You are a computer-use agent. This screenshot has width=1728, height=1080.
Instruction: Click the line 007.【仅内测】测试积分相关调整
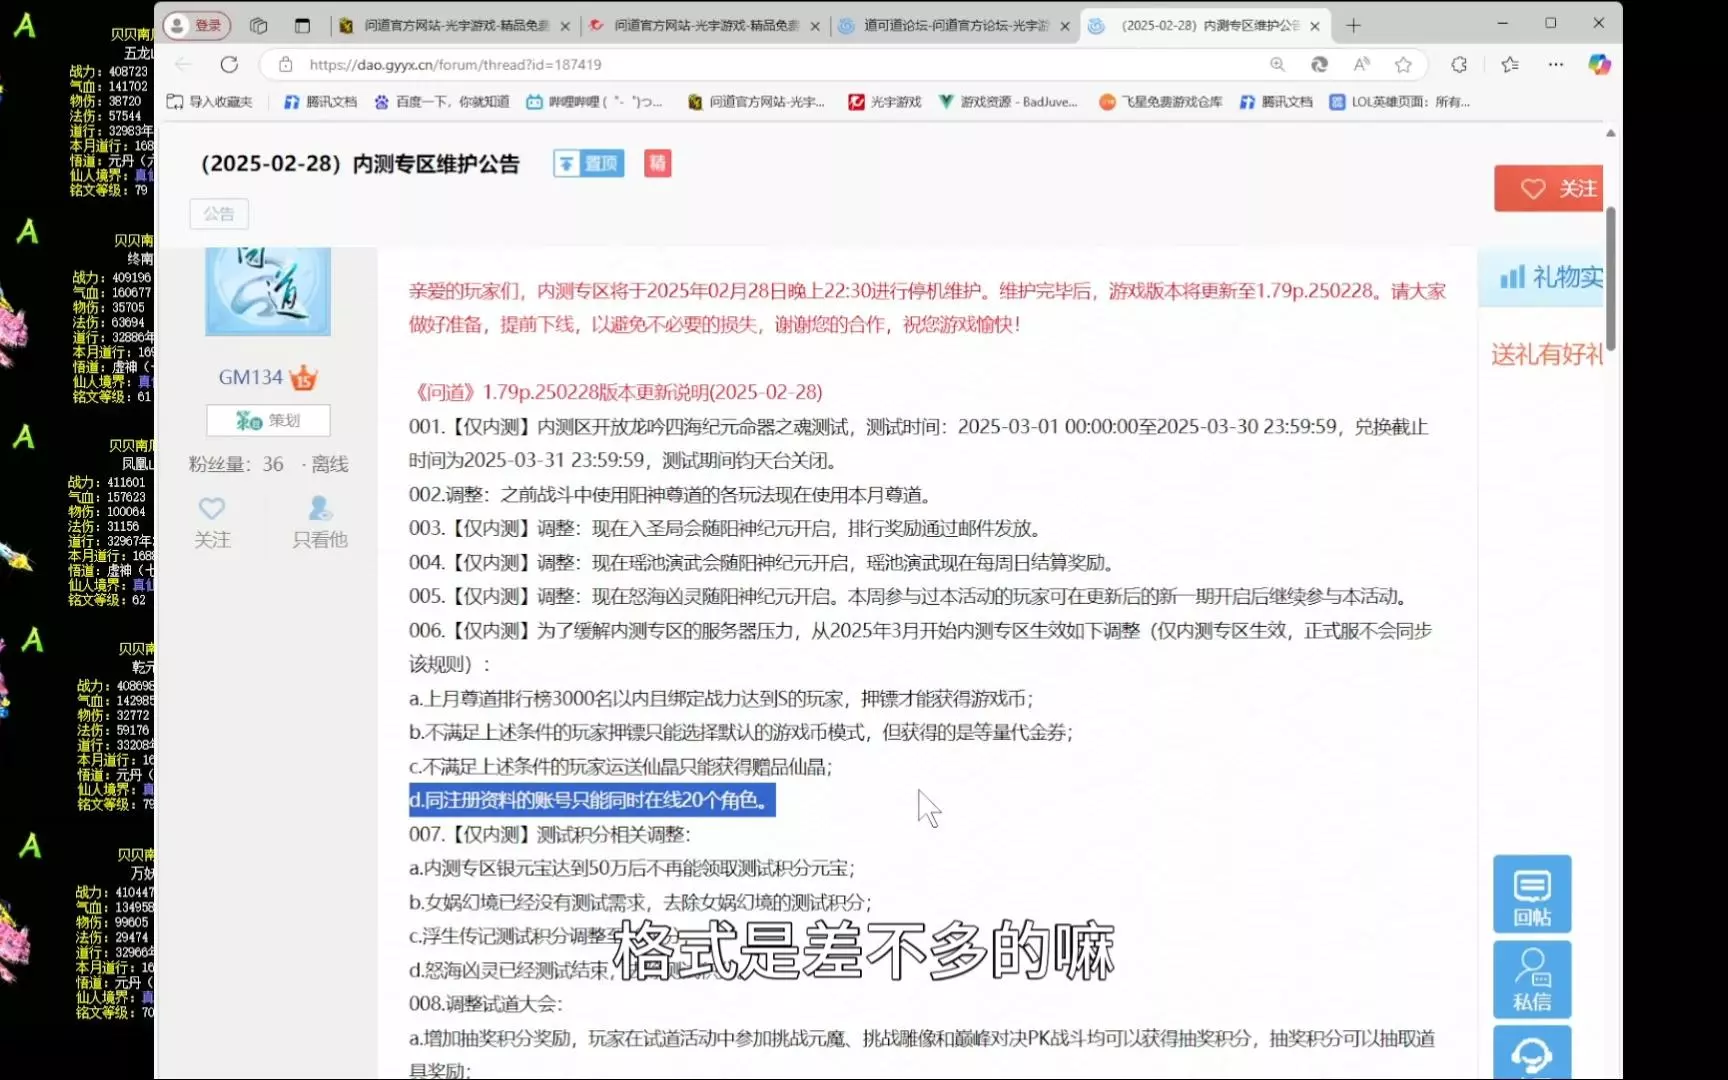point(549,834)
